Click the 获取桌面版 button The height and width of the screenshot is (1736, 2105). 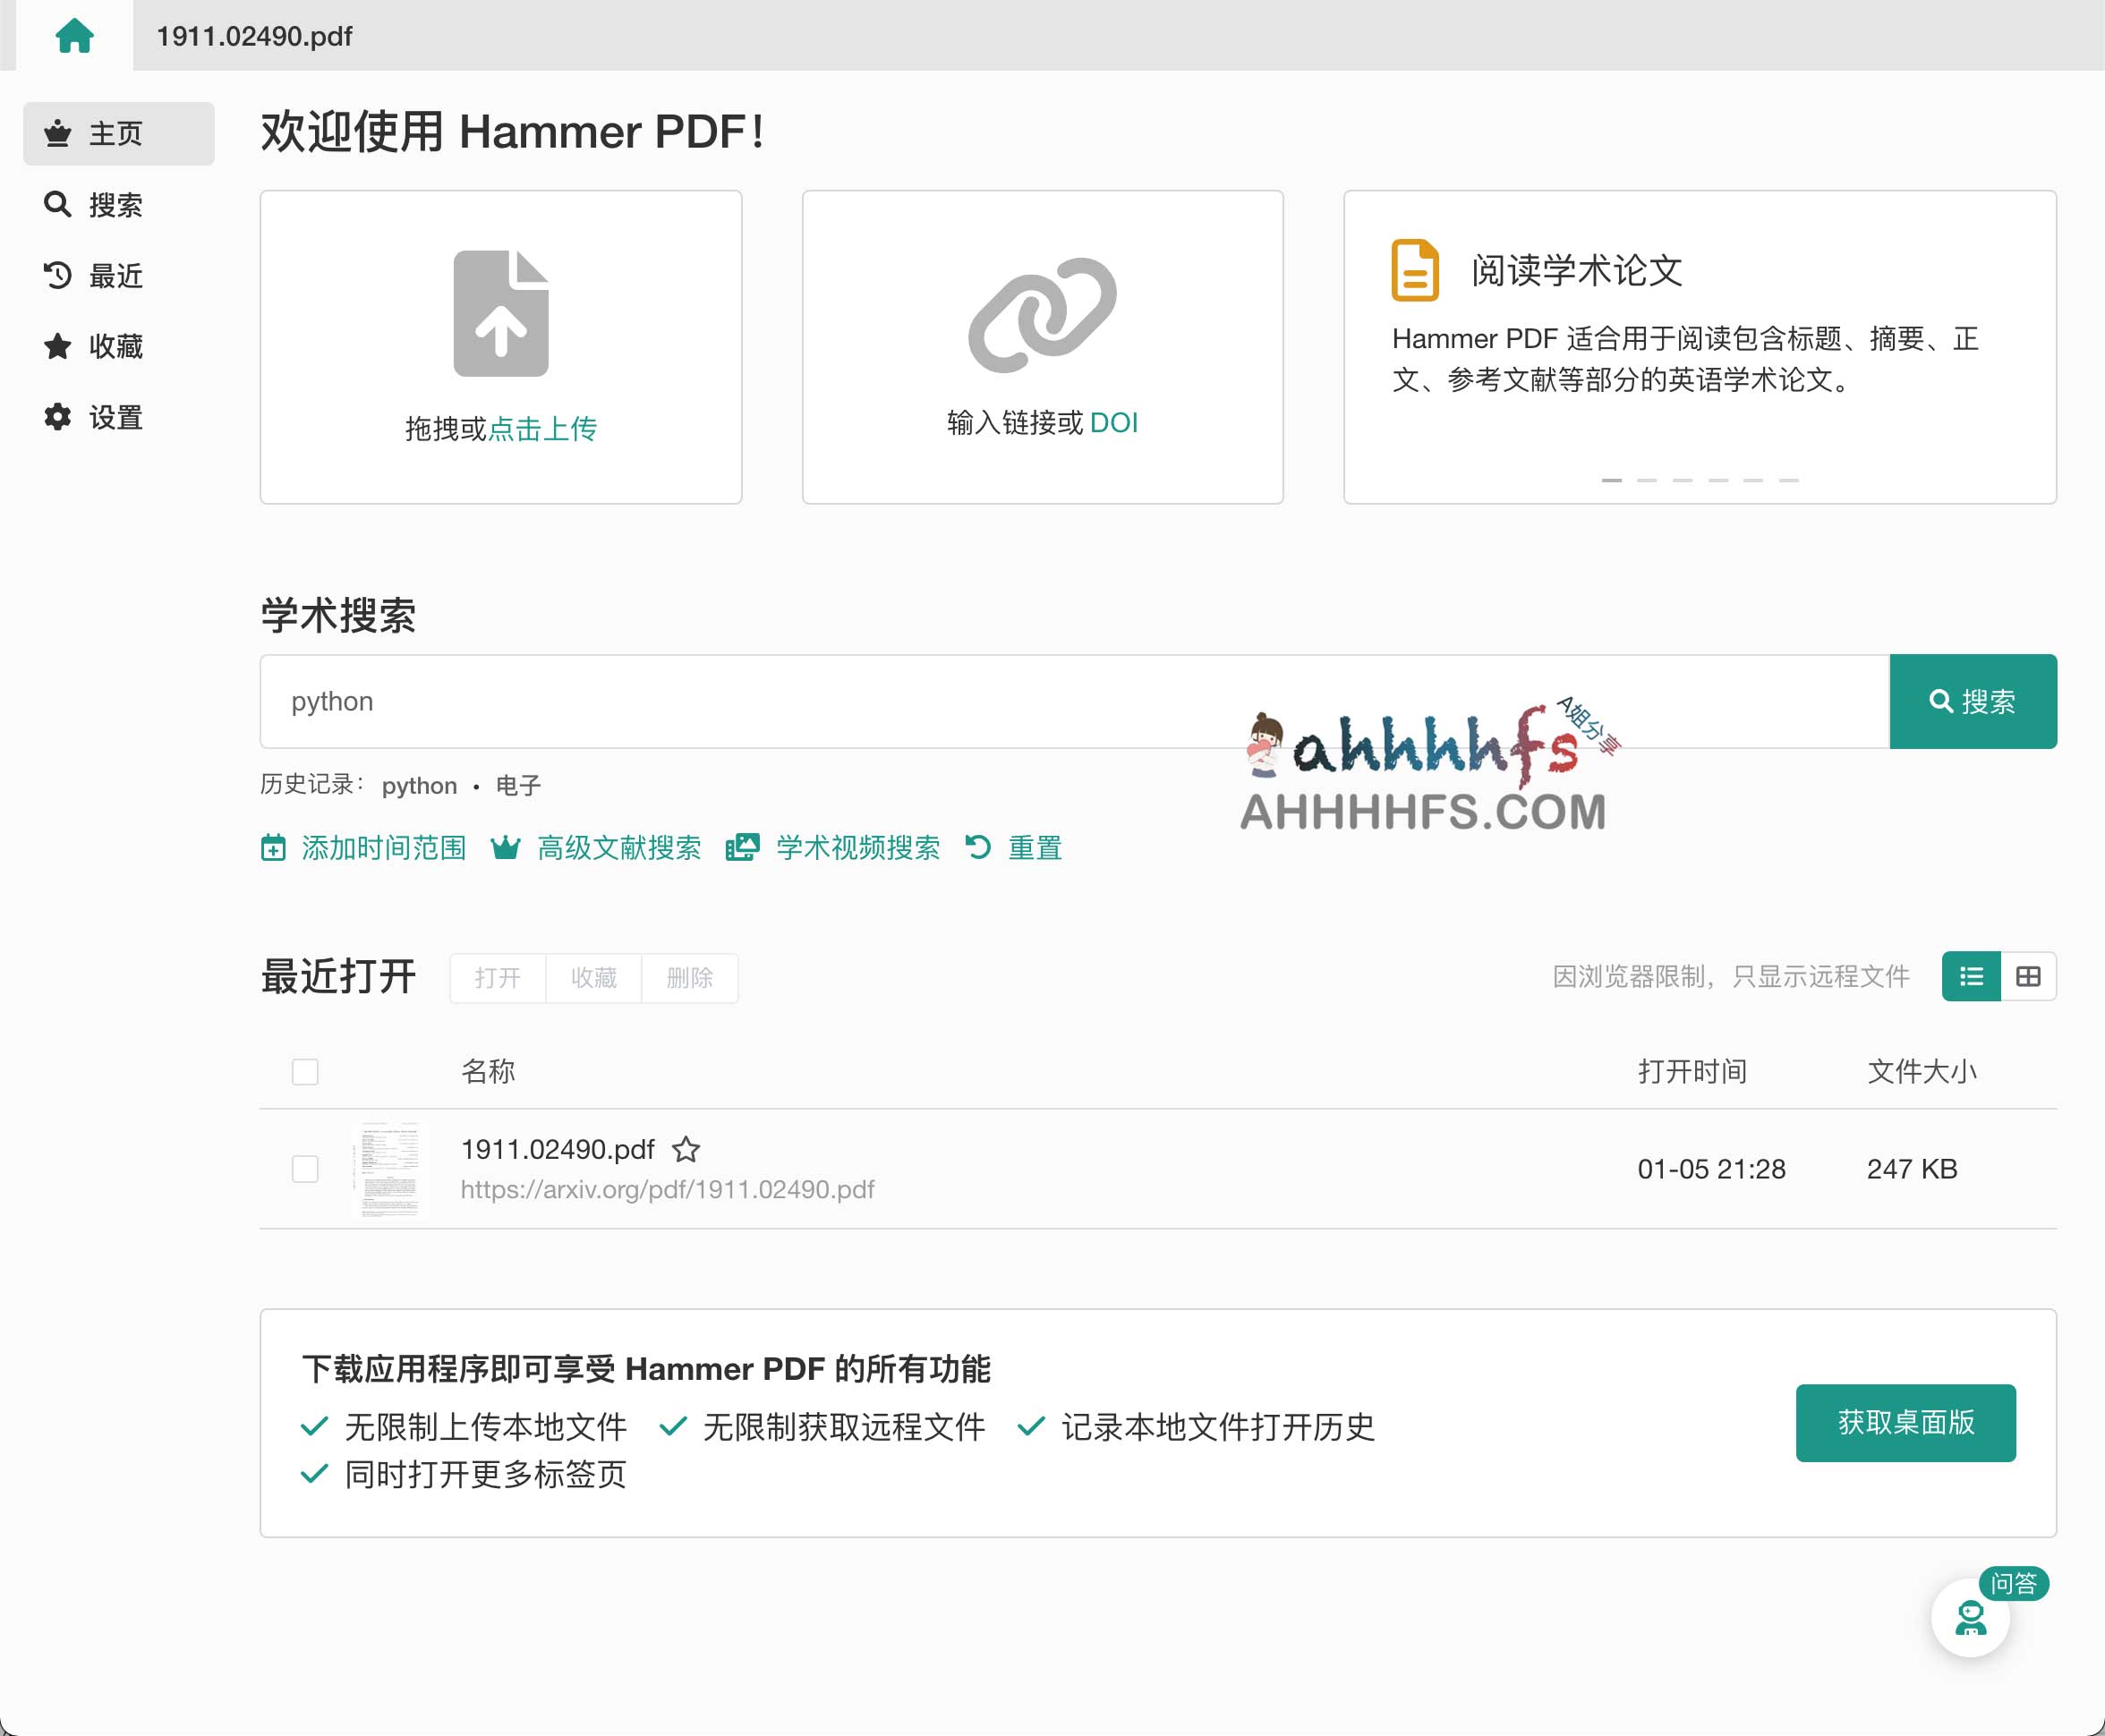pos(1905,1424)
